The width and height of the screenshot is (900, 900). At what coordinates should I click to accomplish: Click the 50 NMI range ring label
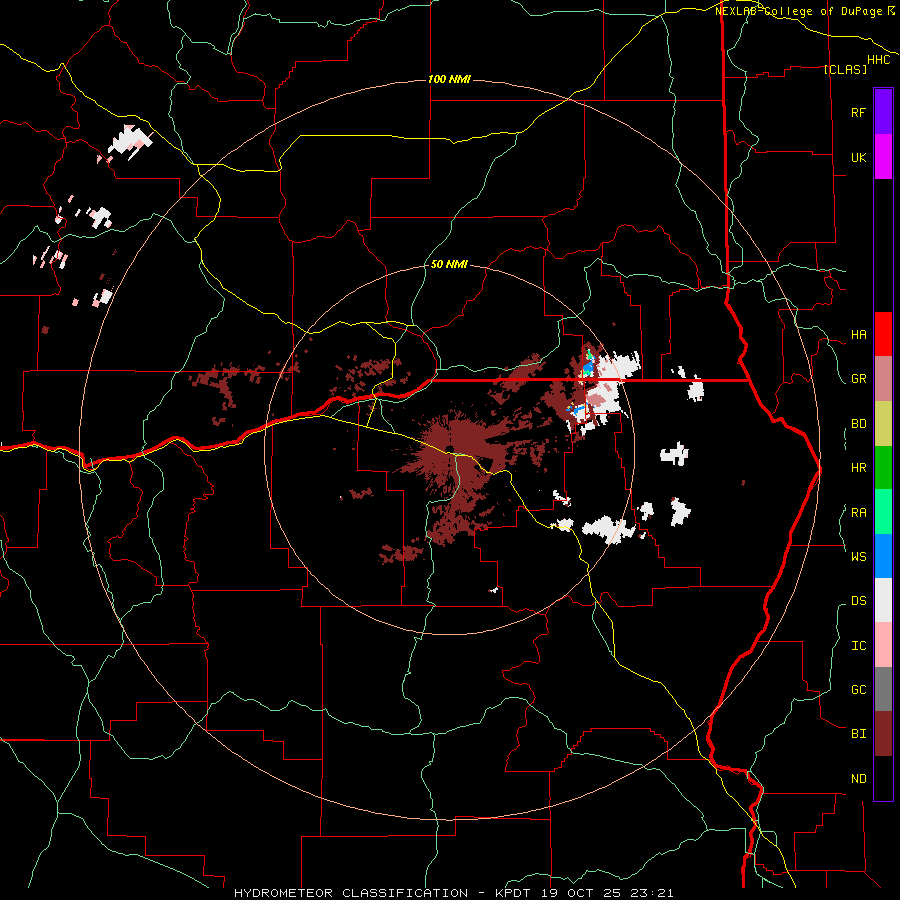pos(449,264)
